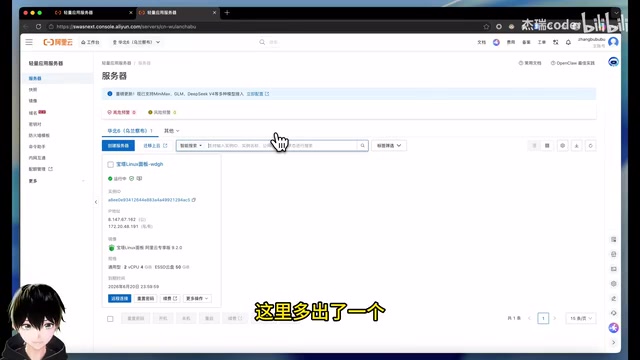Open 费用 in top navigation
The image size is (640, 360).
[511, 42]
